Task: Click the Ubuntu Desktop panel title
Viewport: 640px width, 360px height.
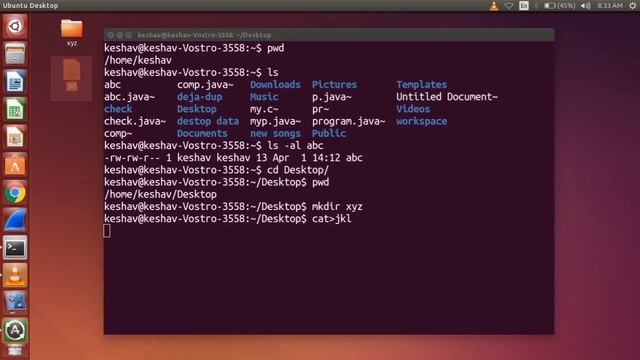Action: click(30, 5)
